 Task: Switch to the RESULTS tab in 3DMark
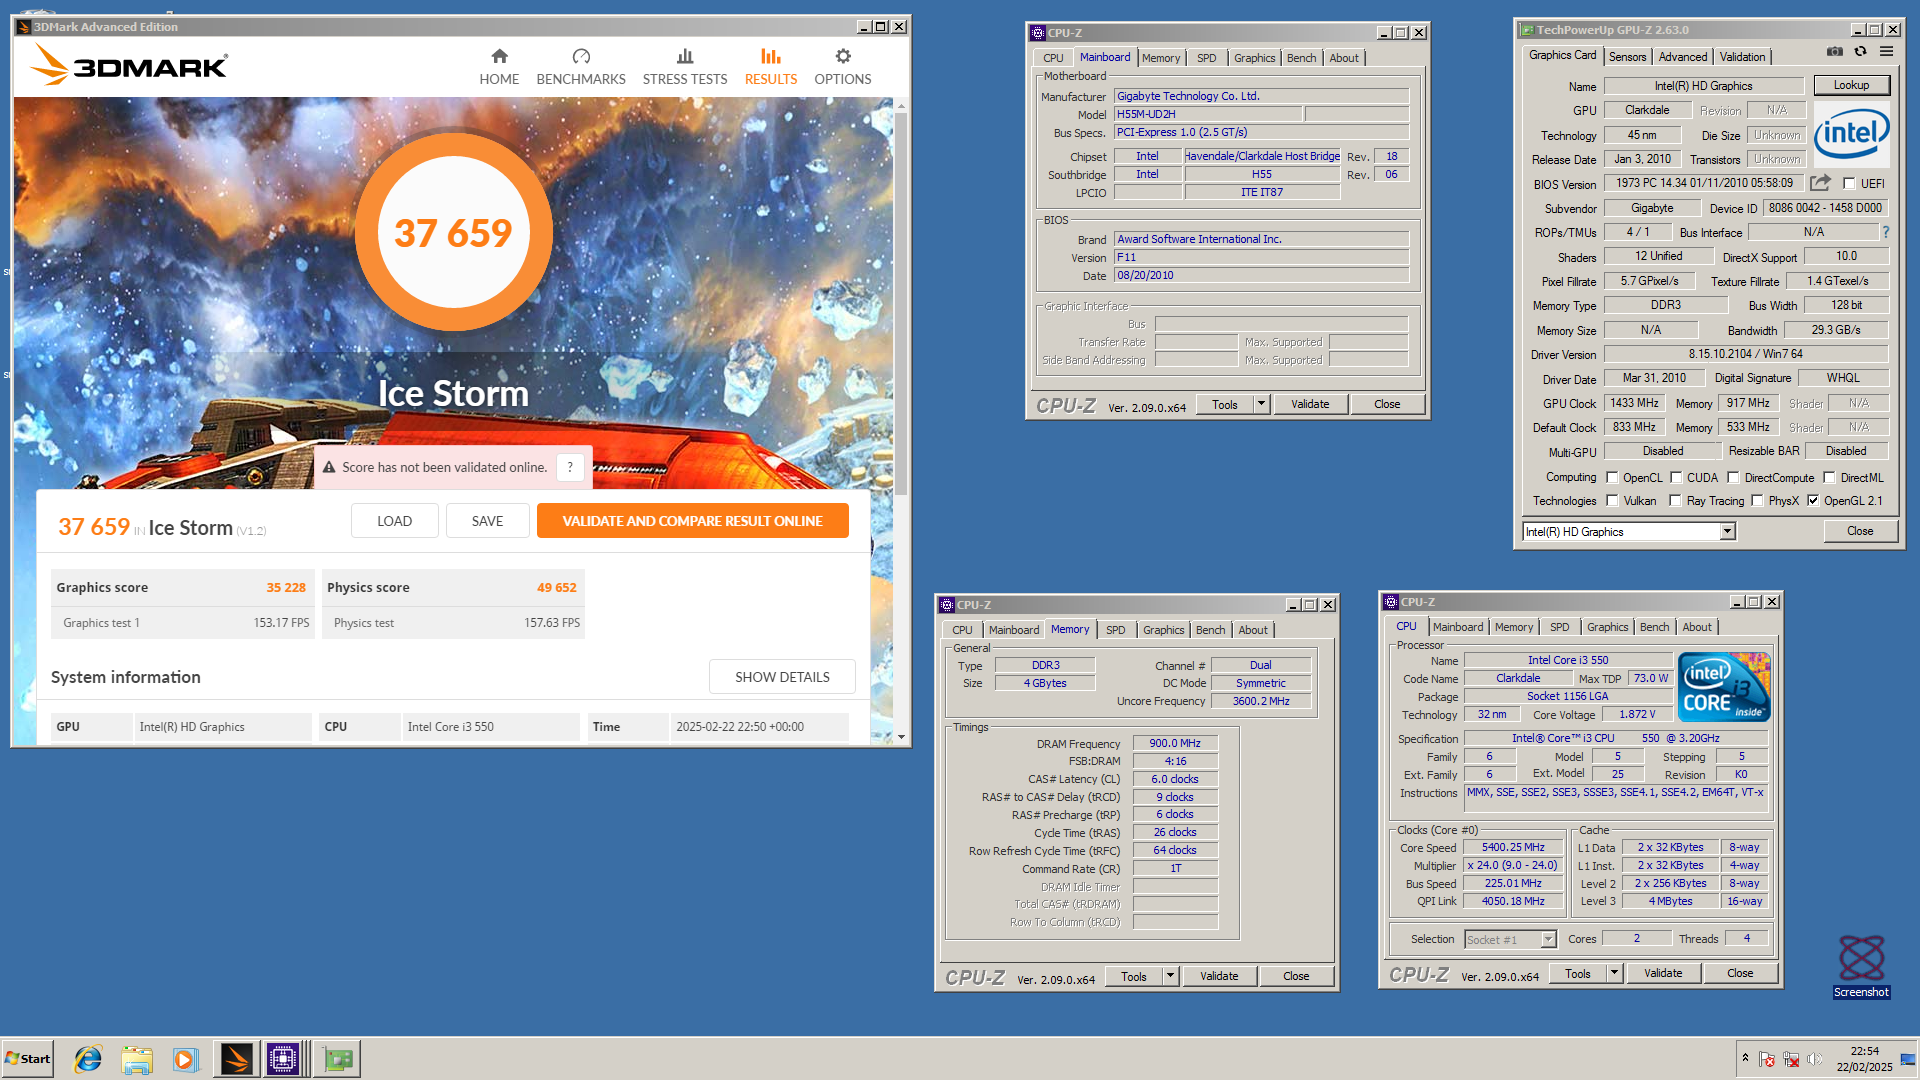pyautogui.click(x=771, y=67)
